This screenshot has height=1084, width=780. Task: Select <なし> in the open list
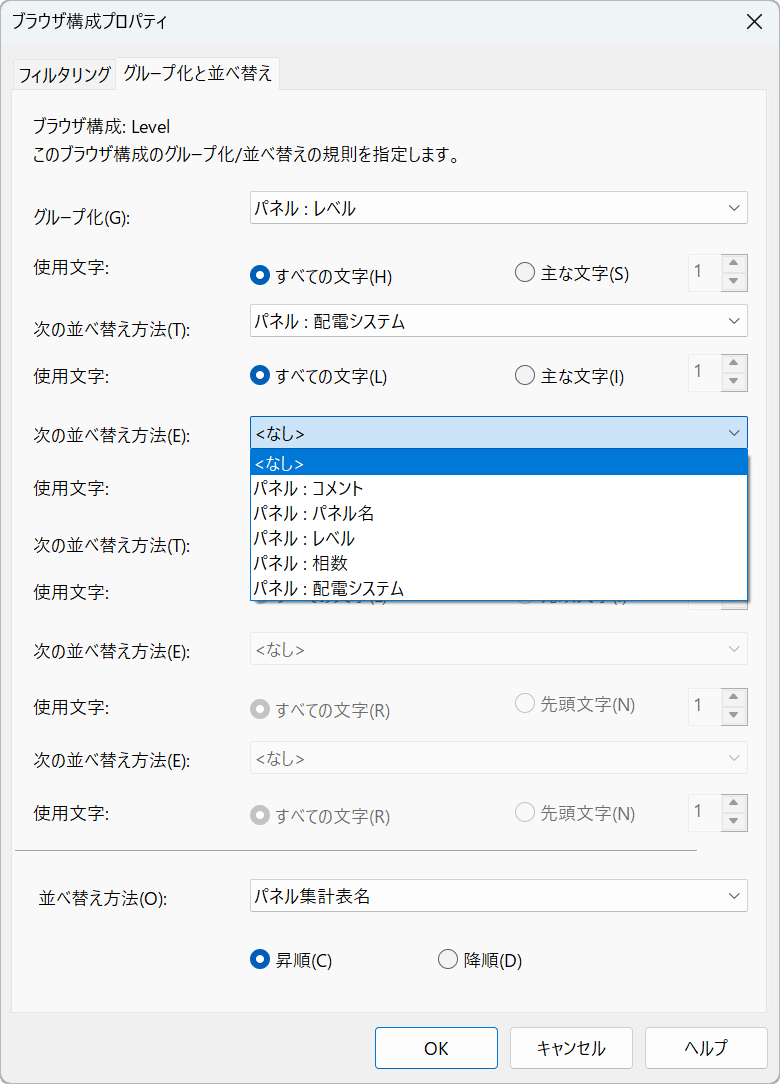point(280,464)
